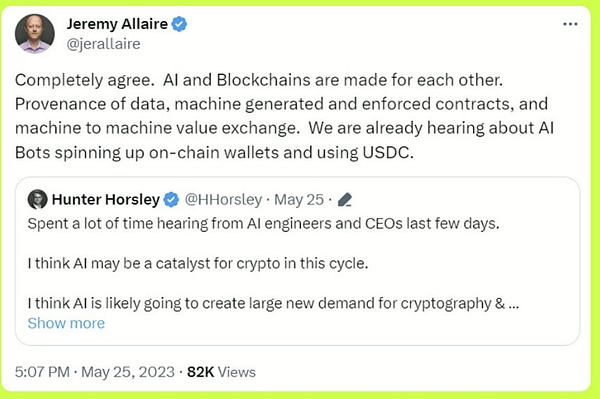The image size is (600, 399).
Task: Open the three-dot more options menu
Action: (570, 24)
